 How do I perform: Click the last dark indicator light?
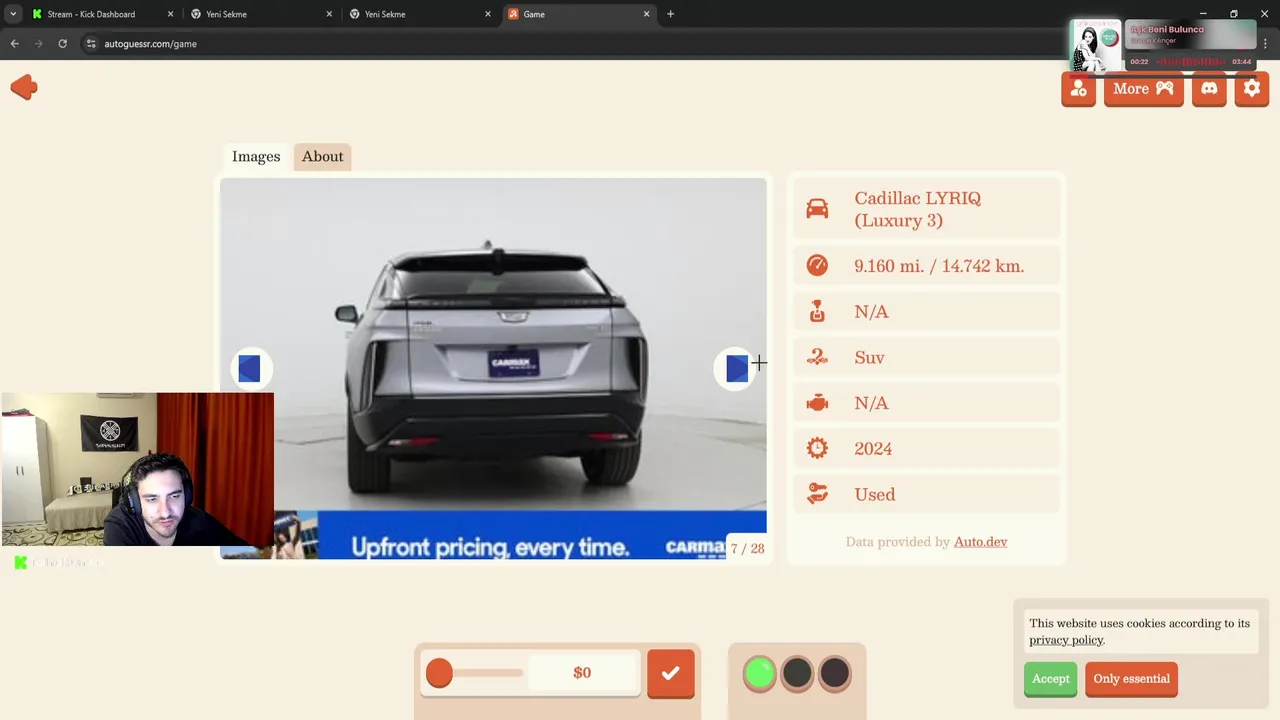click(834, 674)
